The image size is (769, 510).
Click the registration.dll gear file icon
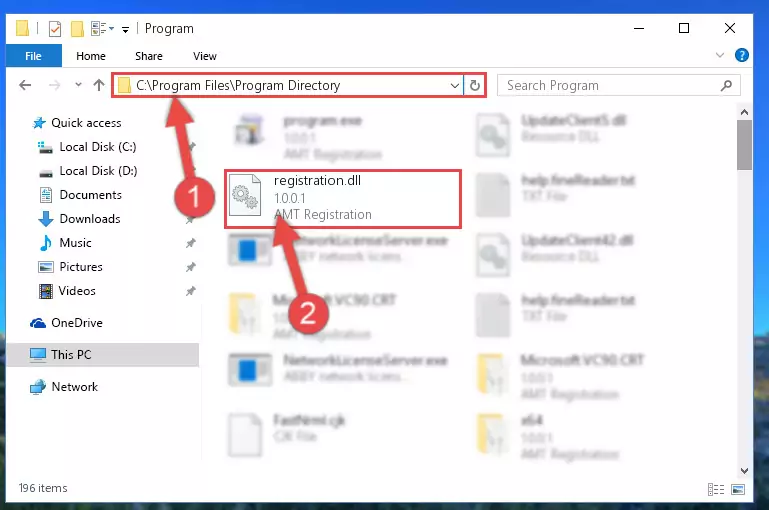(245, 195)
